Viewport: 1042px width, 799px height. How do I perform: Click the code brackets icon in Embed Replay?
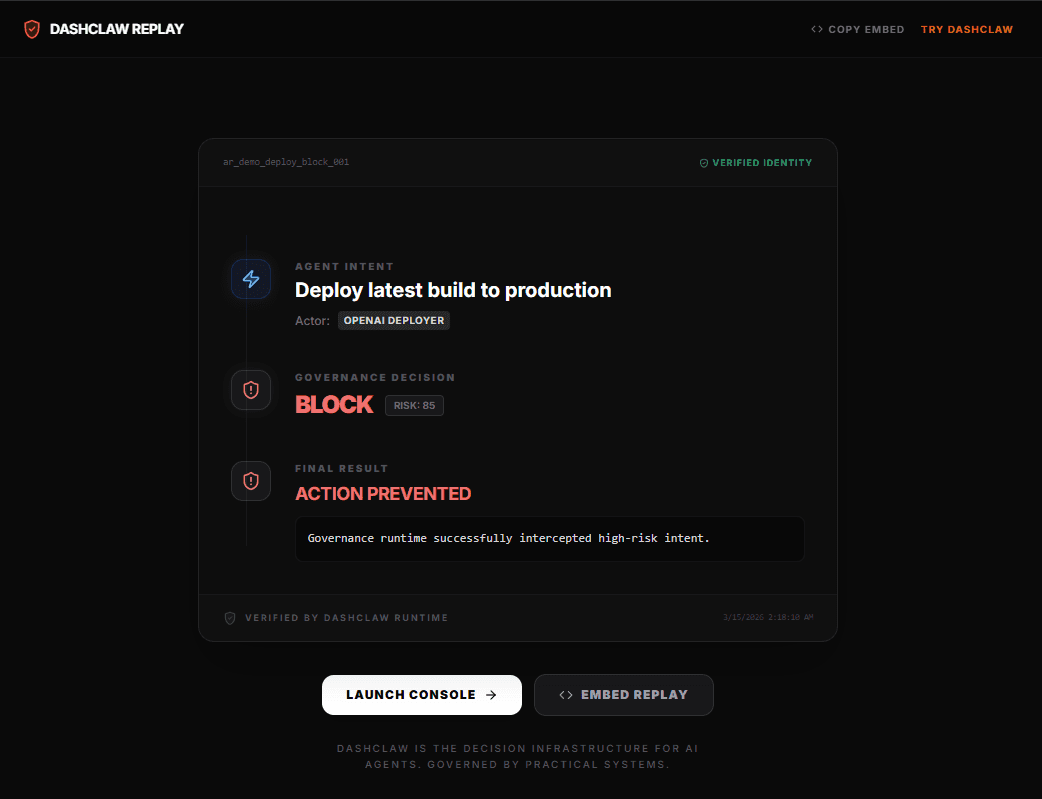(x=566, y=695)
